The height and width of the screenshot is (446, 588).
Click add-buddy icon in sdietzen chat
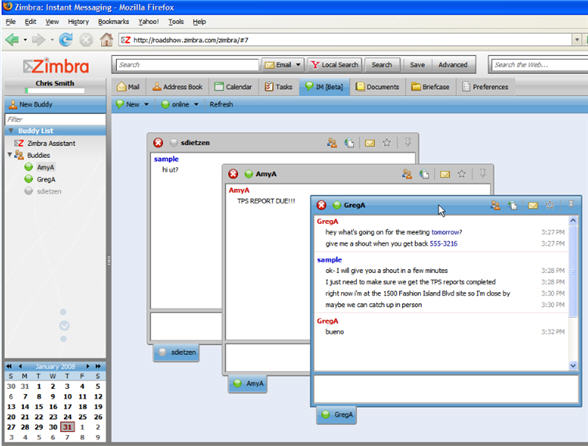pos(332,143)
